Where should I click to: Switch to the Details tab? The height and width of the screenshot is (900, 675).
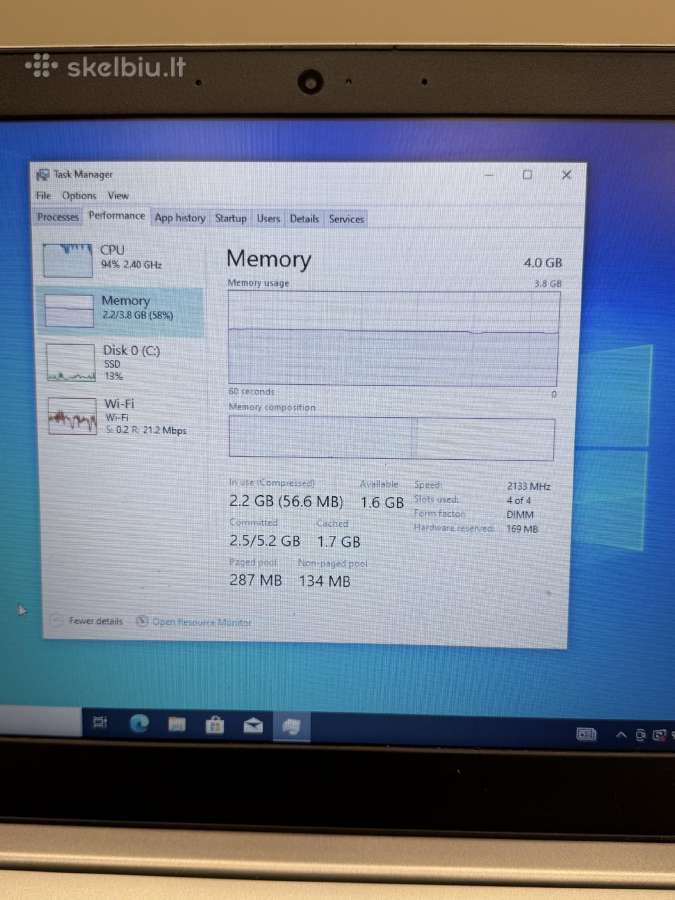[304, 219]
